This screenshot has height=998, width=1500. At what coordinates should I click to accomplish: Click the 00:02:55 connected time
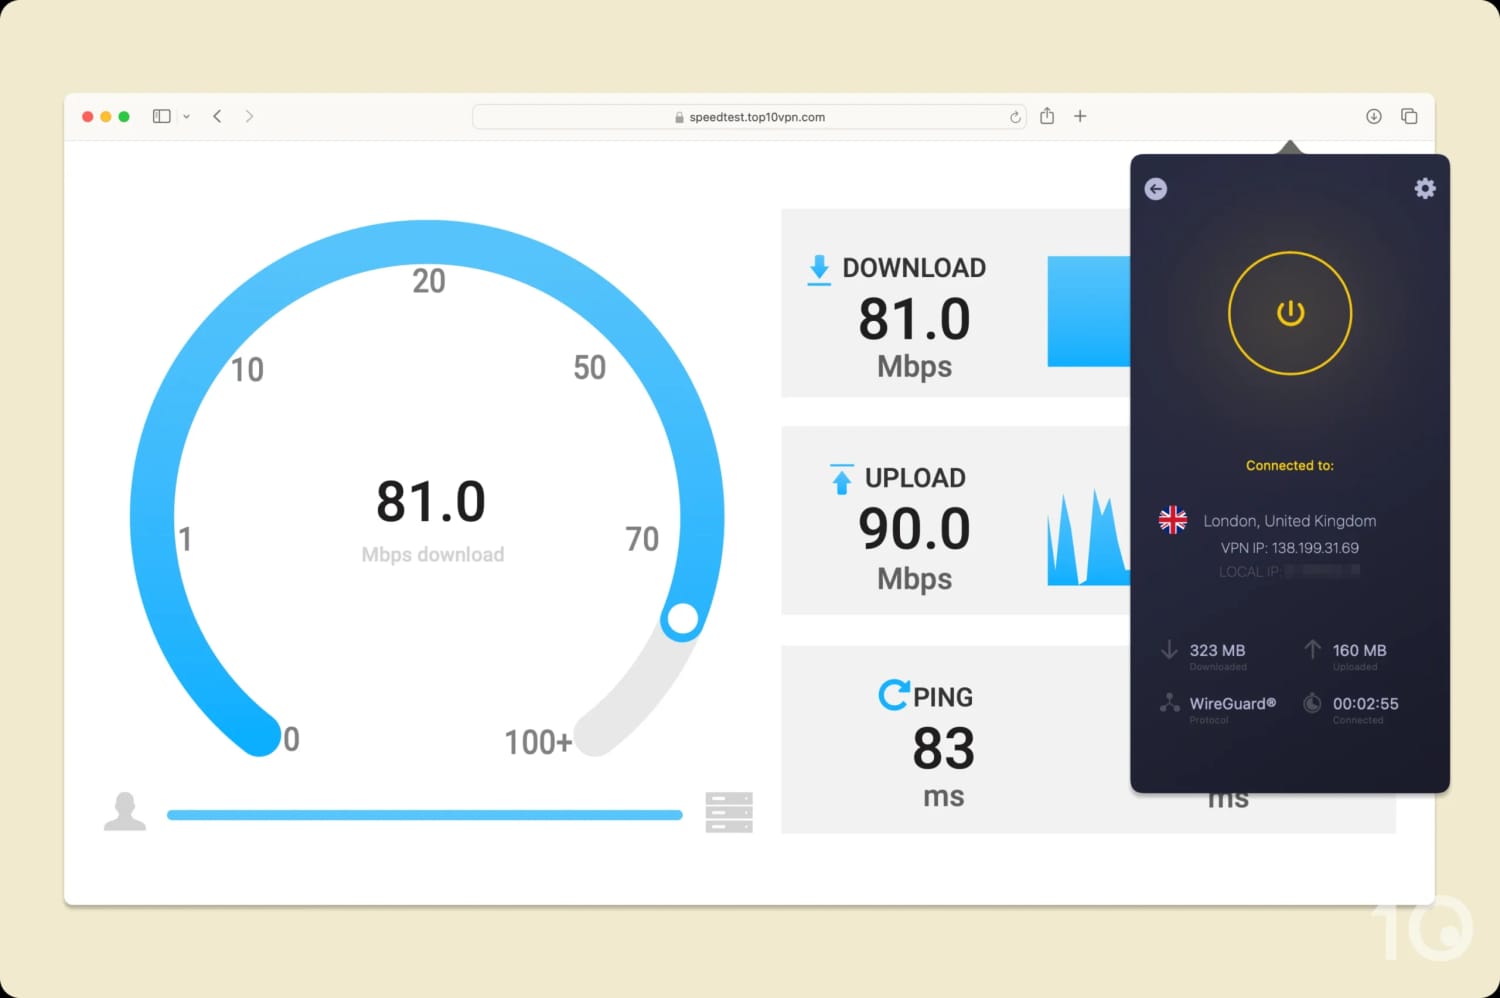click(x=1365, y=703)
